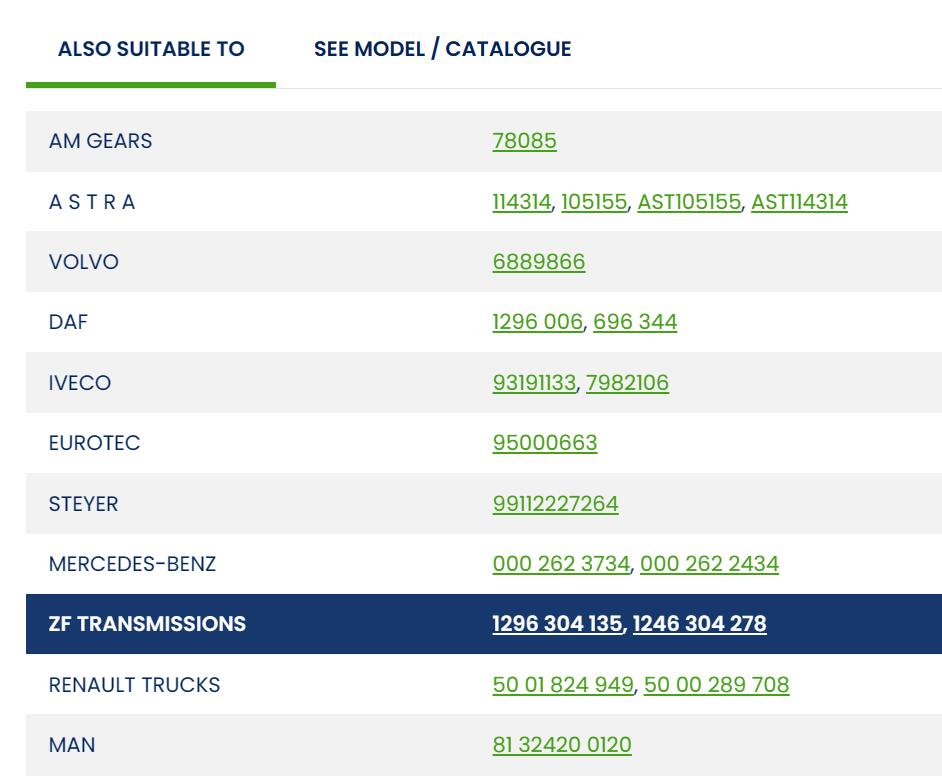The image size is (942, 778).
Task: Open Mercedes-Benz link 000 262 2434
Action: (709, 564)
